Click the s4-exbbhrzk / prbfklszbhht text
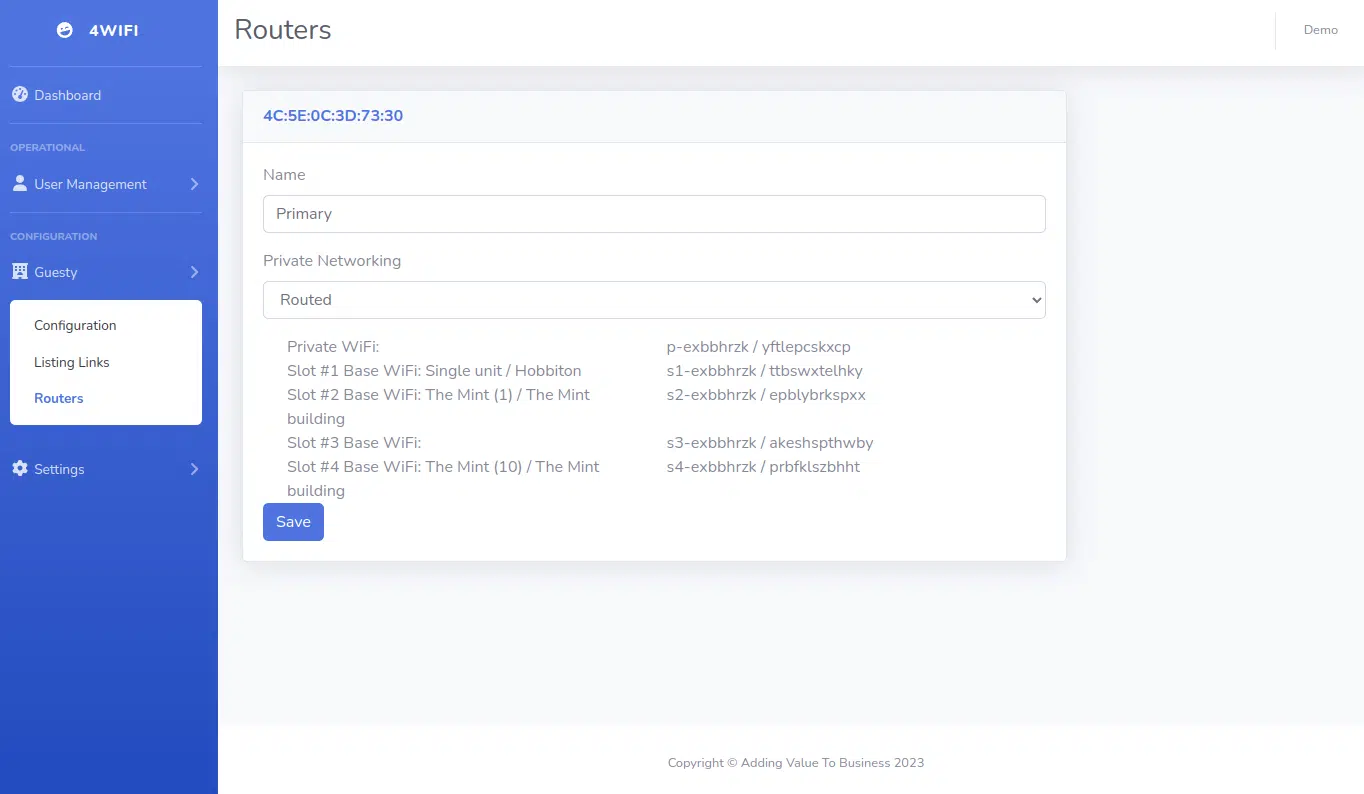The image size is (1364, 794). pyautogui.click(x=763, y=467)
